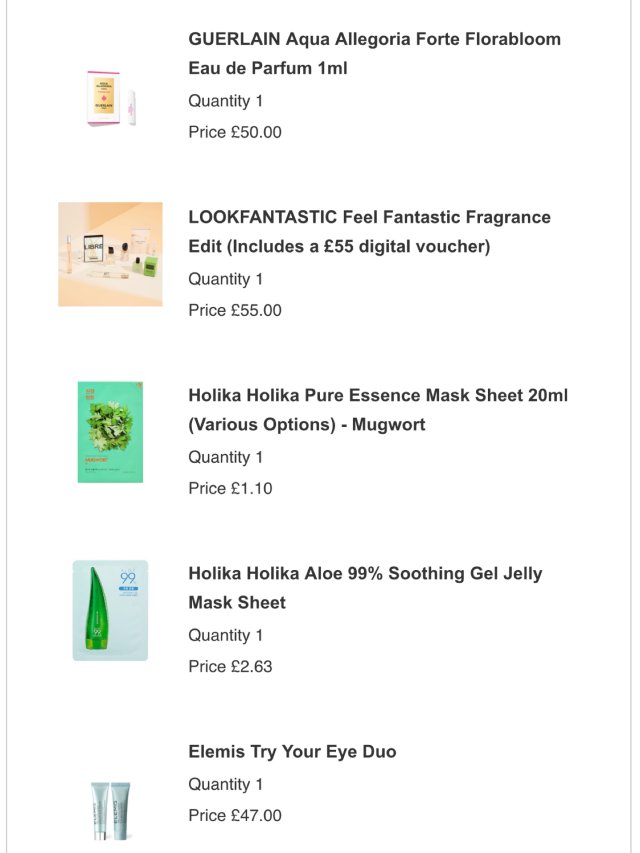Click the GUERLAIN Aqua Allegoria perfume thumbnail
This screenshot has width=640, height=853.
[110, 98]
